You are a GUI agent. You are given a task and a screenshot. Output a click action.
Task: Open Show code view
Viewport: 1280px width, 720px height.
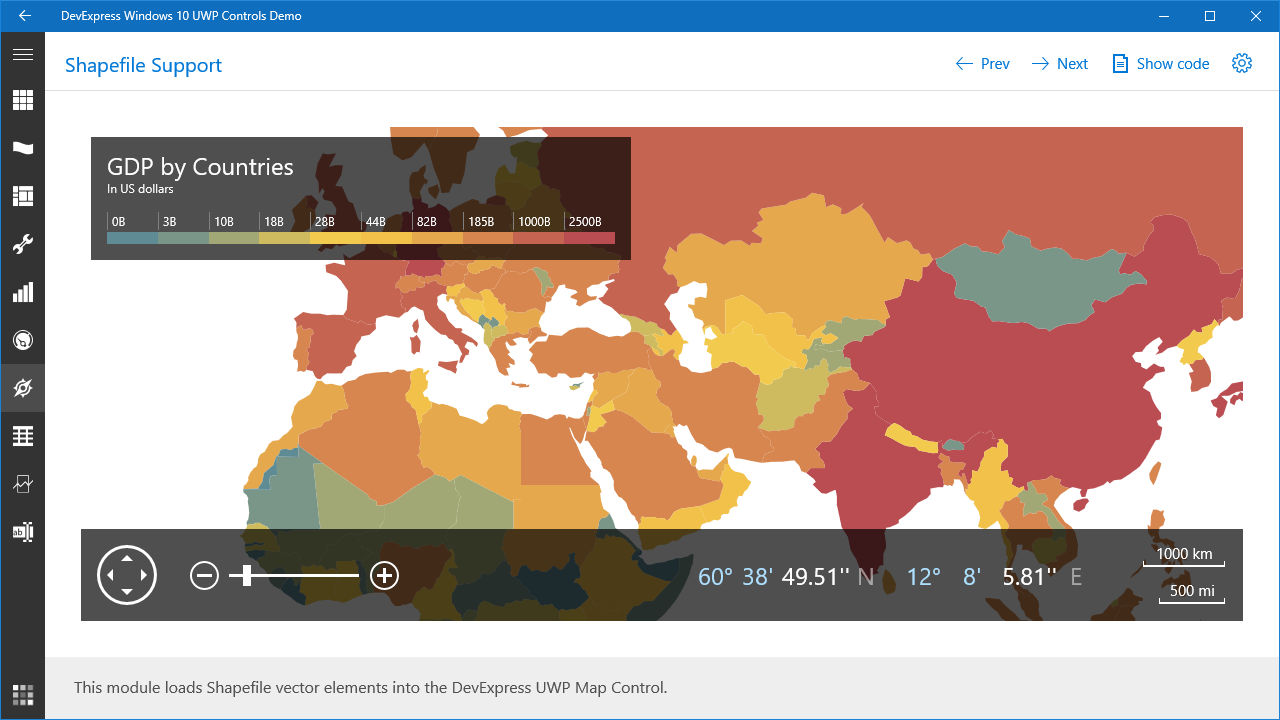(1160, 63)
